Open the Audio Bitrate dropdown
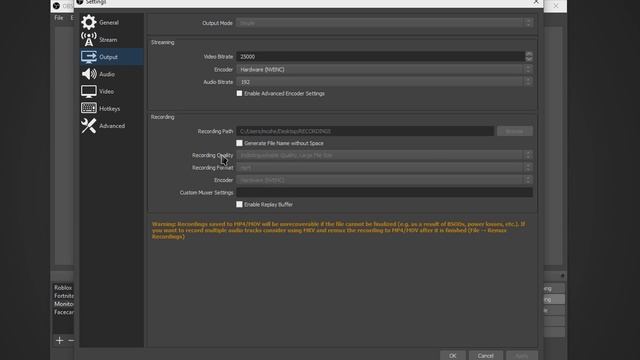 point(384,82)
